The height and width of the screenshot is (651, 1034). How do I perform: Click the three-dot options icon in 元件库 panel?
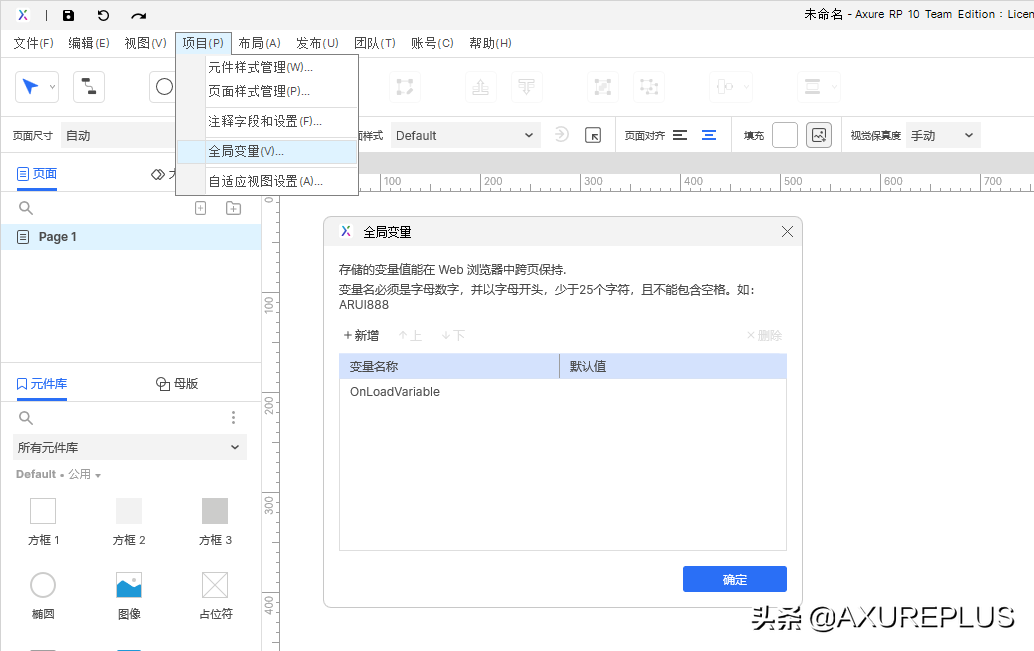click(233, 417)
